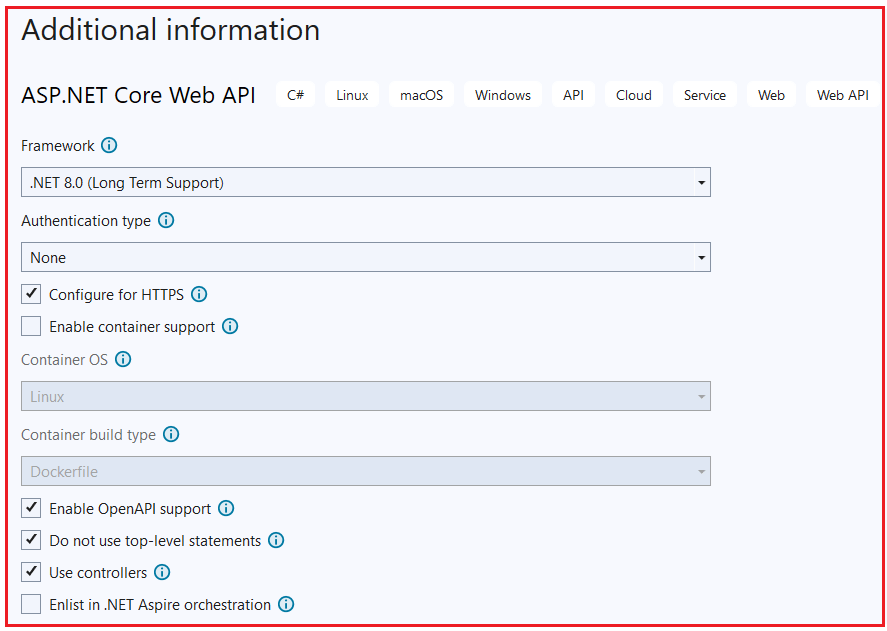
Task: Select the Web API tag
Action: point(841,94)
